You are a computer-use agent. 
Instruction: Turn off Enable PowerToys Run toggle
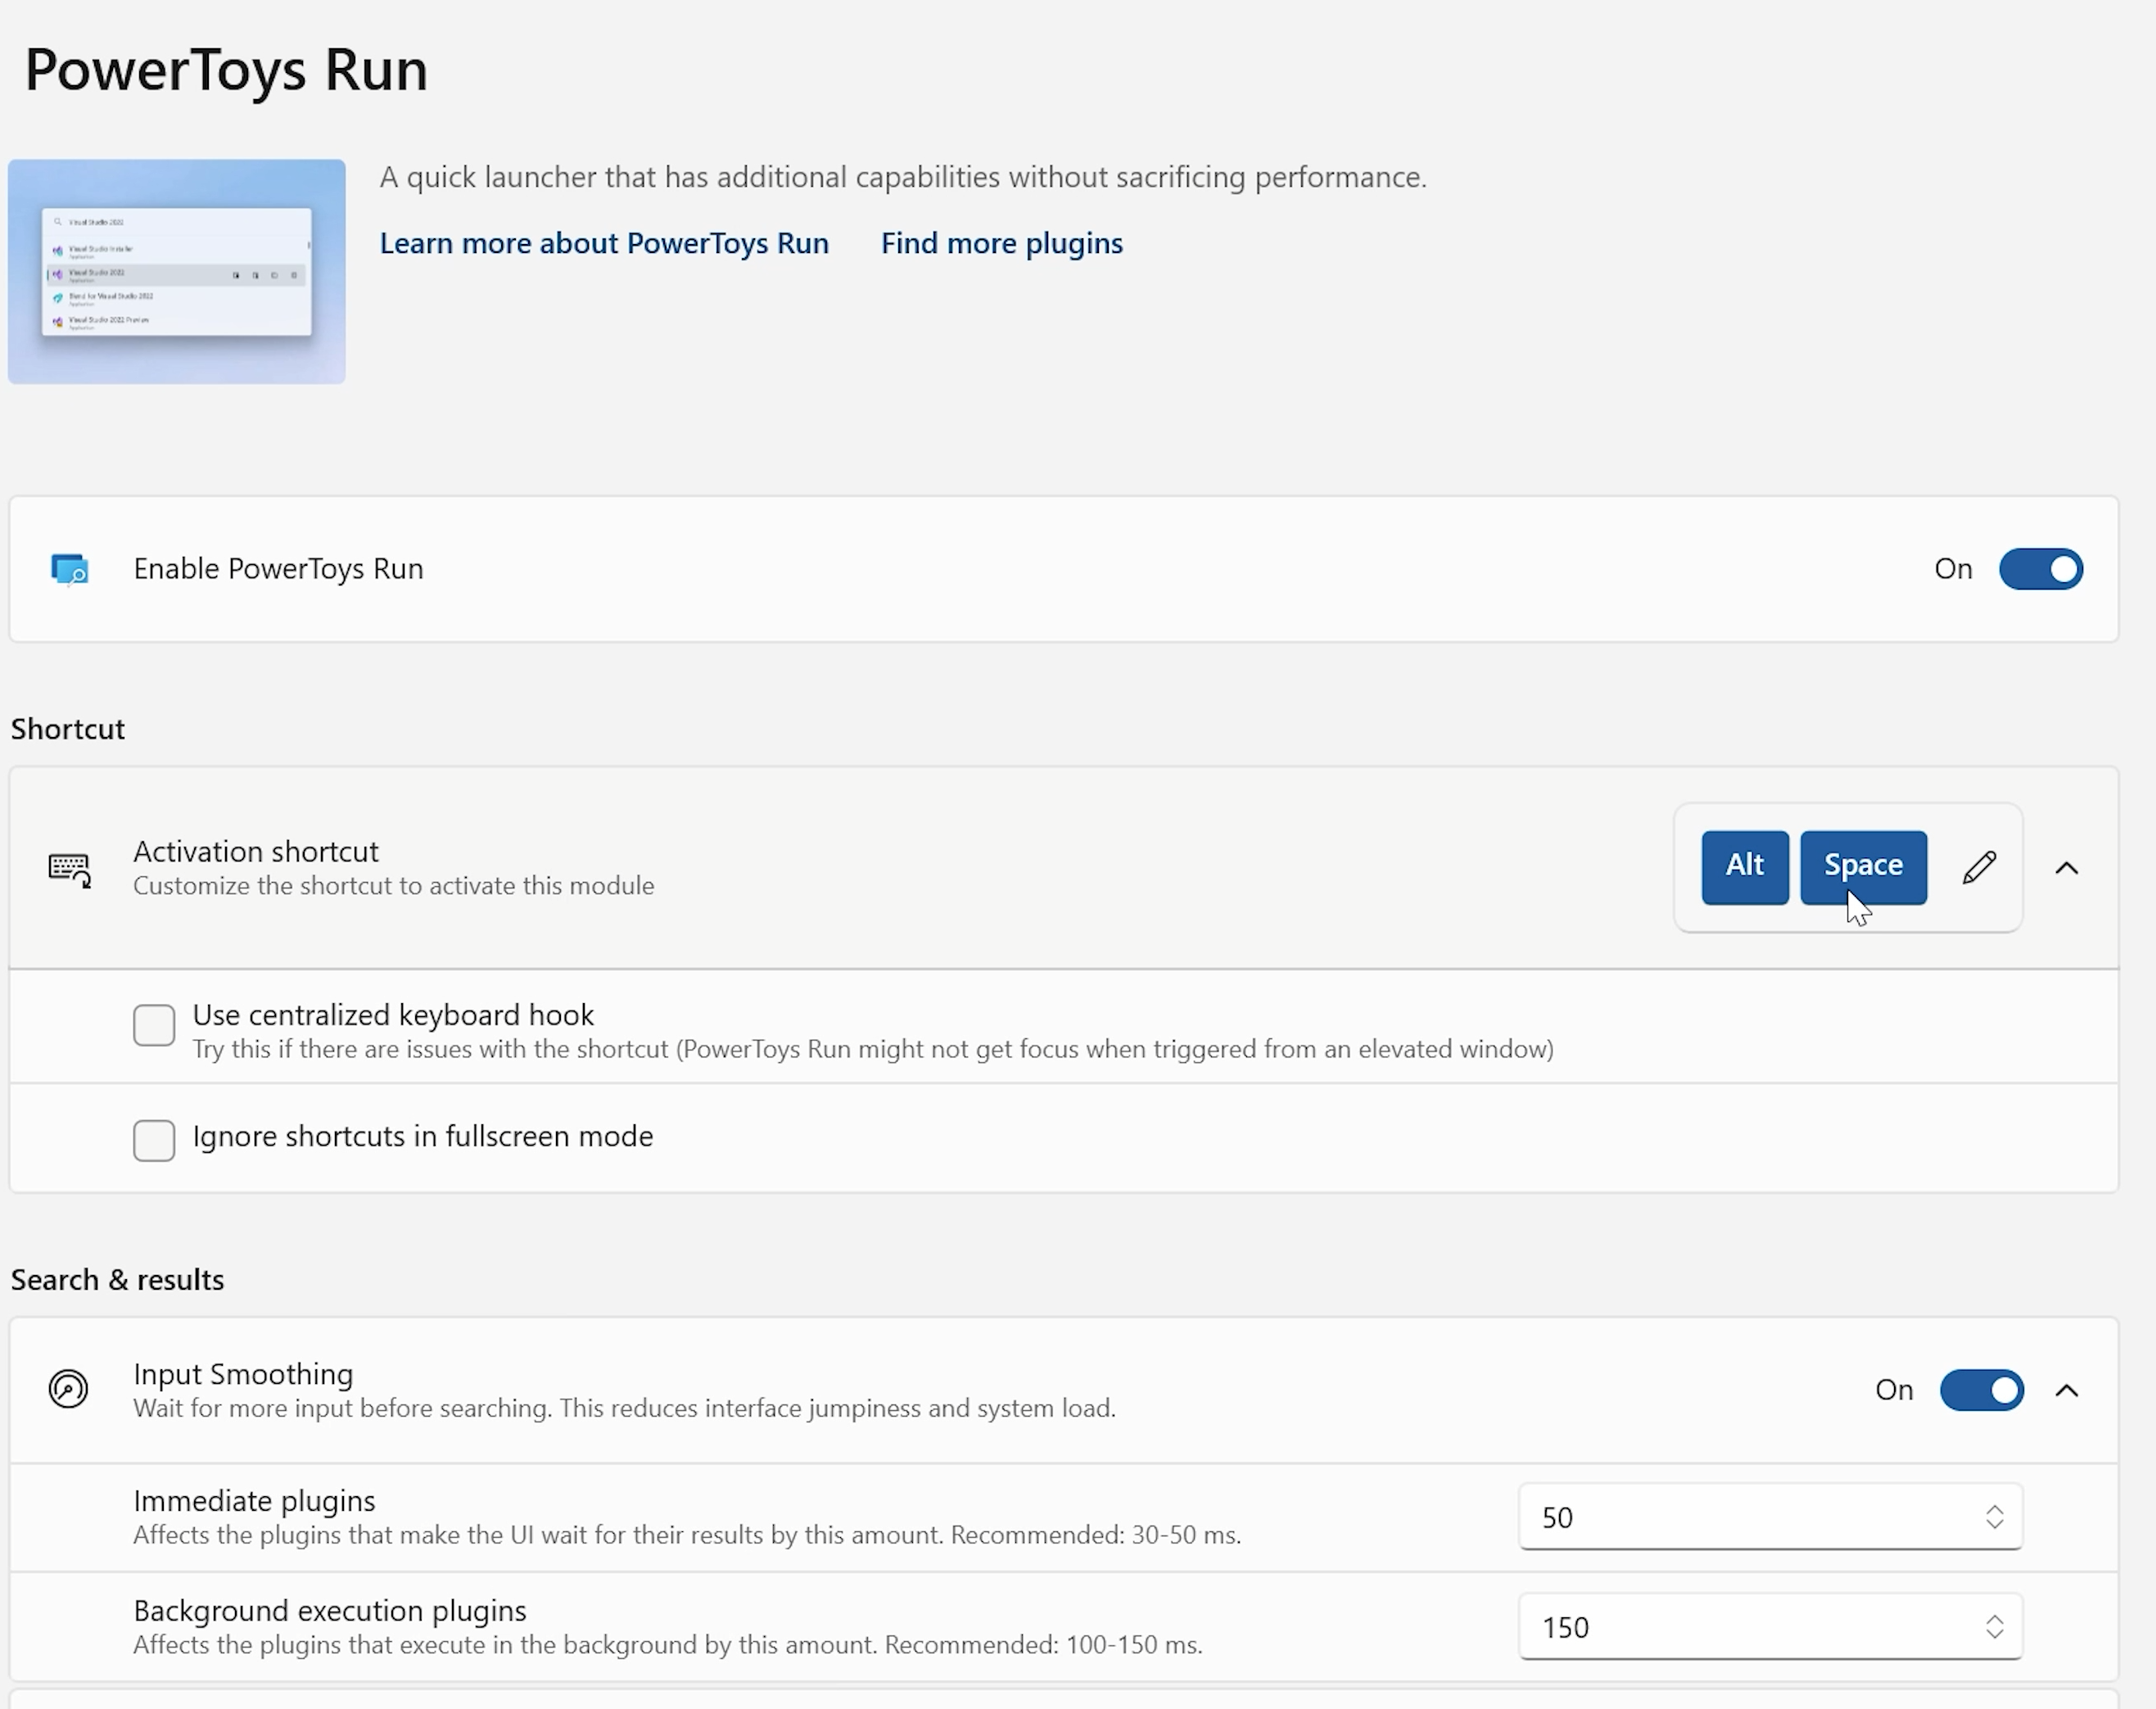(2040, 569)
